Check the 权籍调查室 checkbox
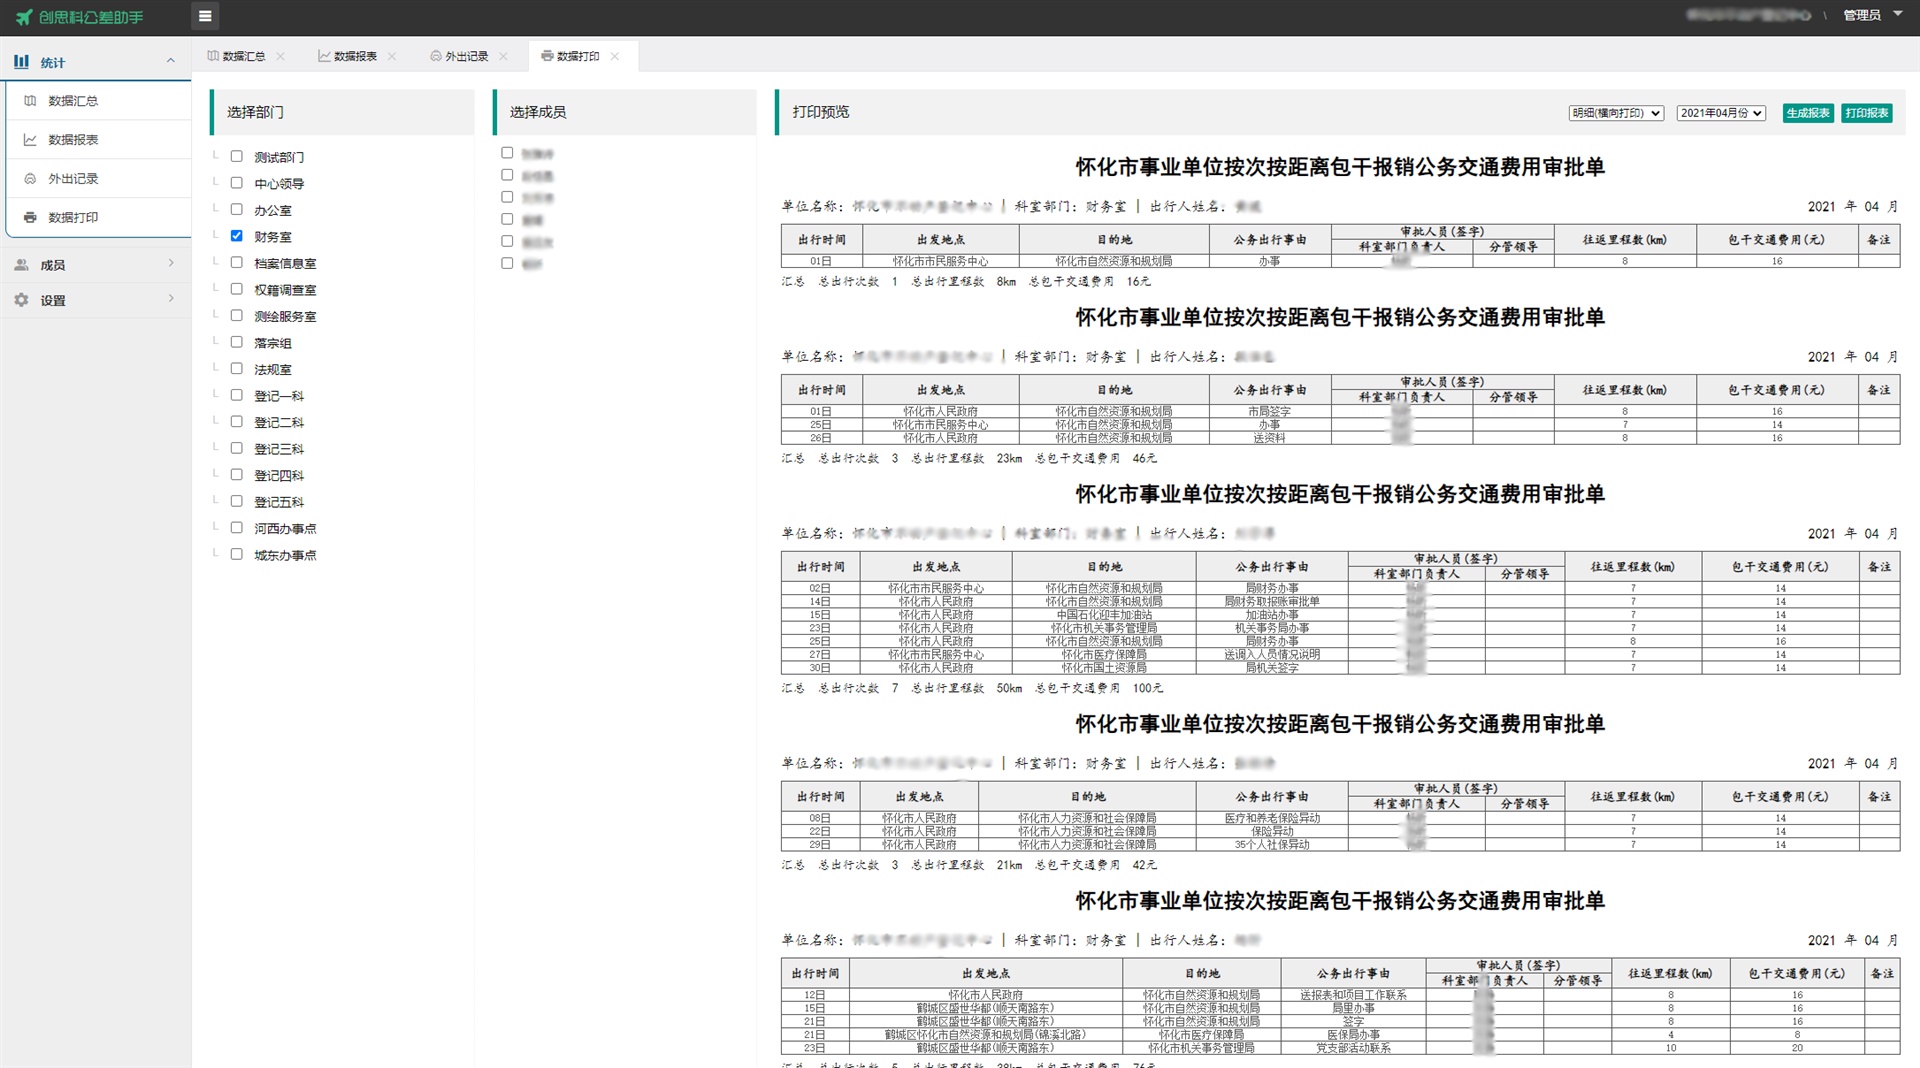This screenshot has width=1920, height=1068. tap(237, 289)
